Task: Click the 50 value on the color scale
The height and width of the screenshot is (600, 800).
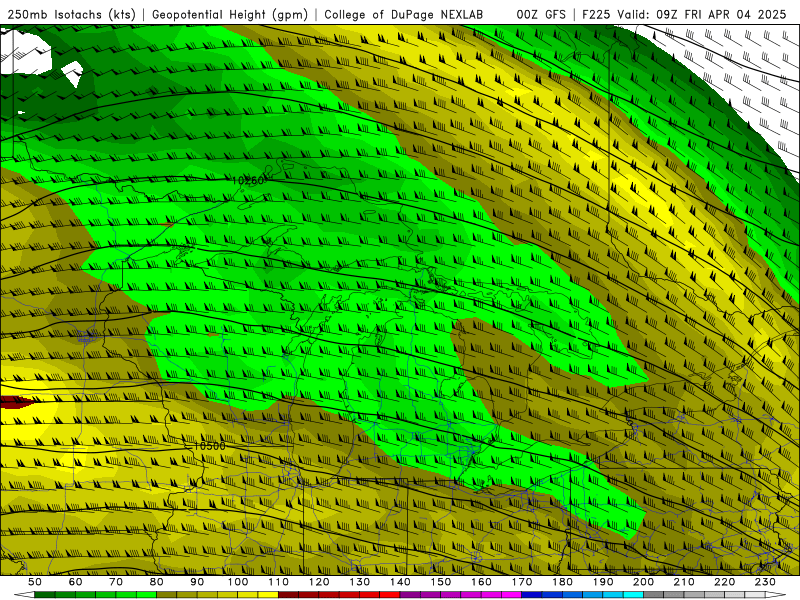Action: pos(35,582)
